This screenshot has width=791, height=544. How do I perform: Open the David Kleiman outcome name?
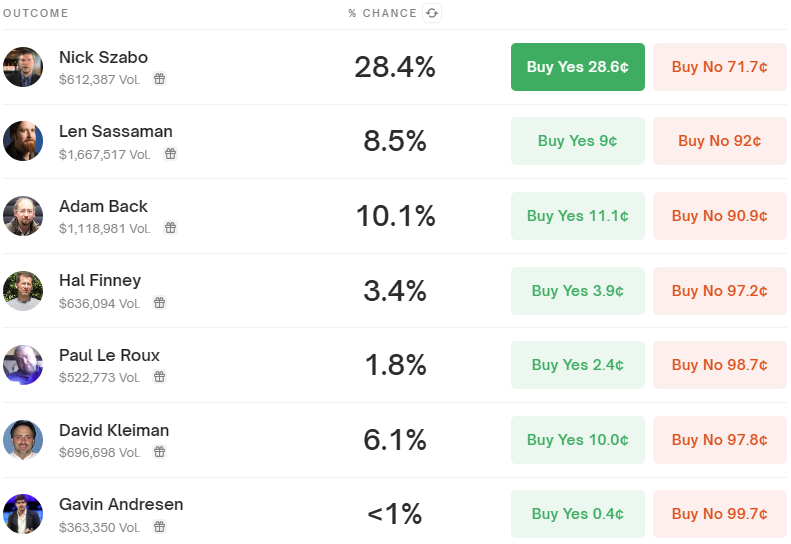(114, 430)
